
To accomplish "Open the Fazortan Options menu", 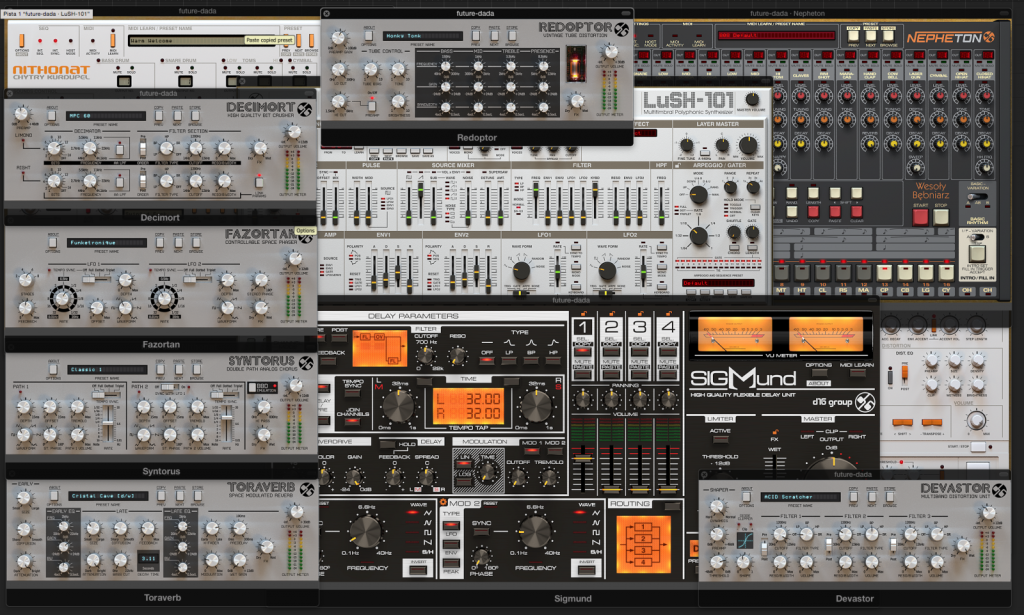I will [53, 243].
